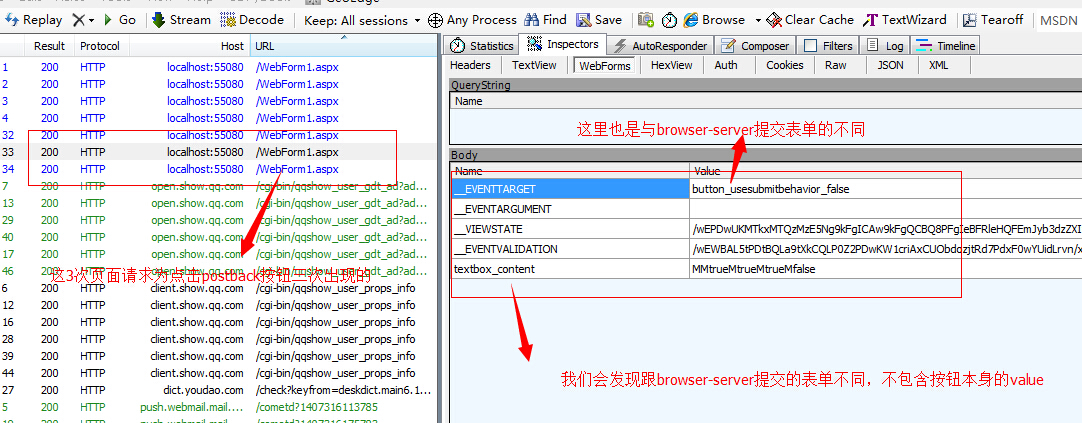Select session 3 in the list
Screen dimensions: 1082x423
[x=217, y=101]
